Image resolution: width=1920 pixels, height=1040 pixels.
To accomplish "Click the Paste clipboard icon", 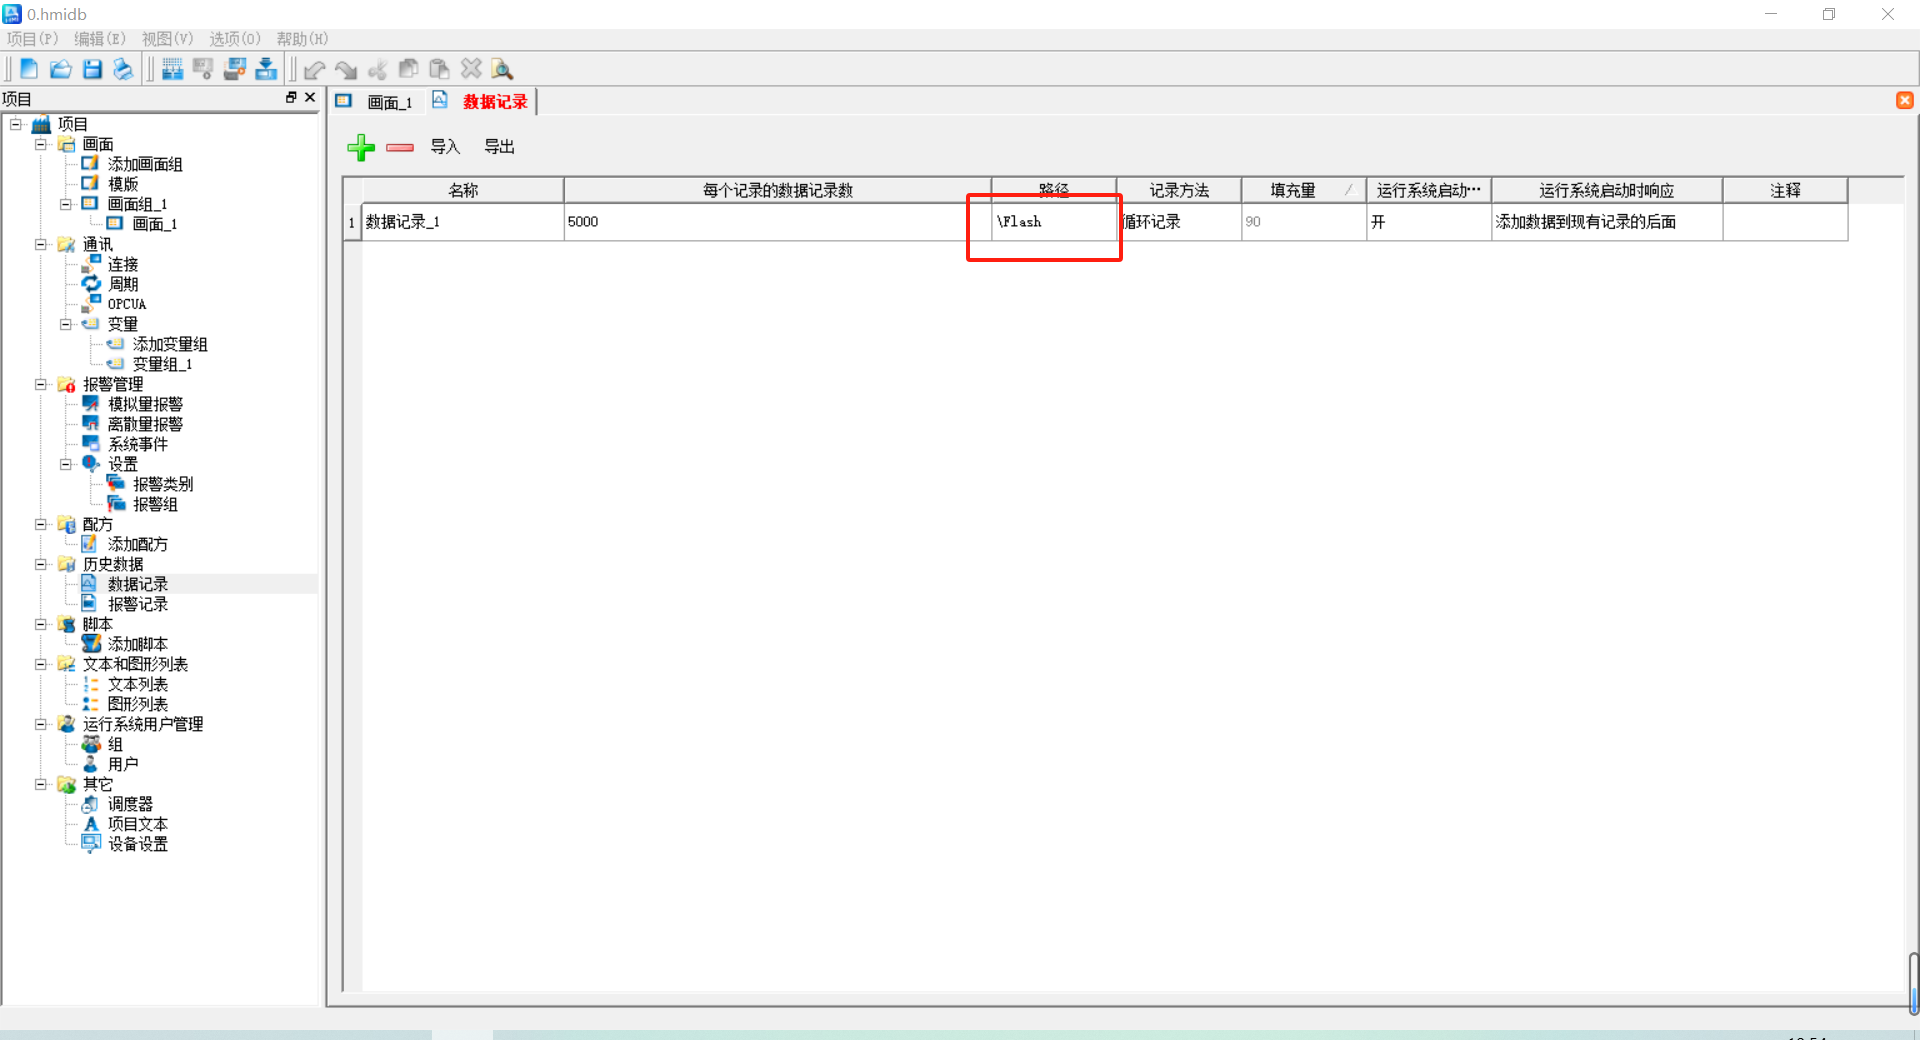I will (x=440, y=69).
